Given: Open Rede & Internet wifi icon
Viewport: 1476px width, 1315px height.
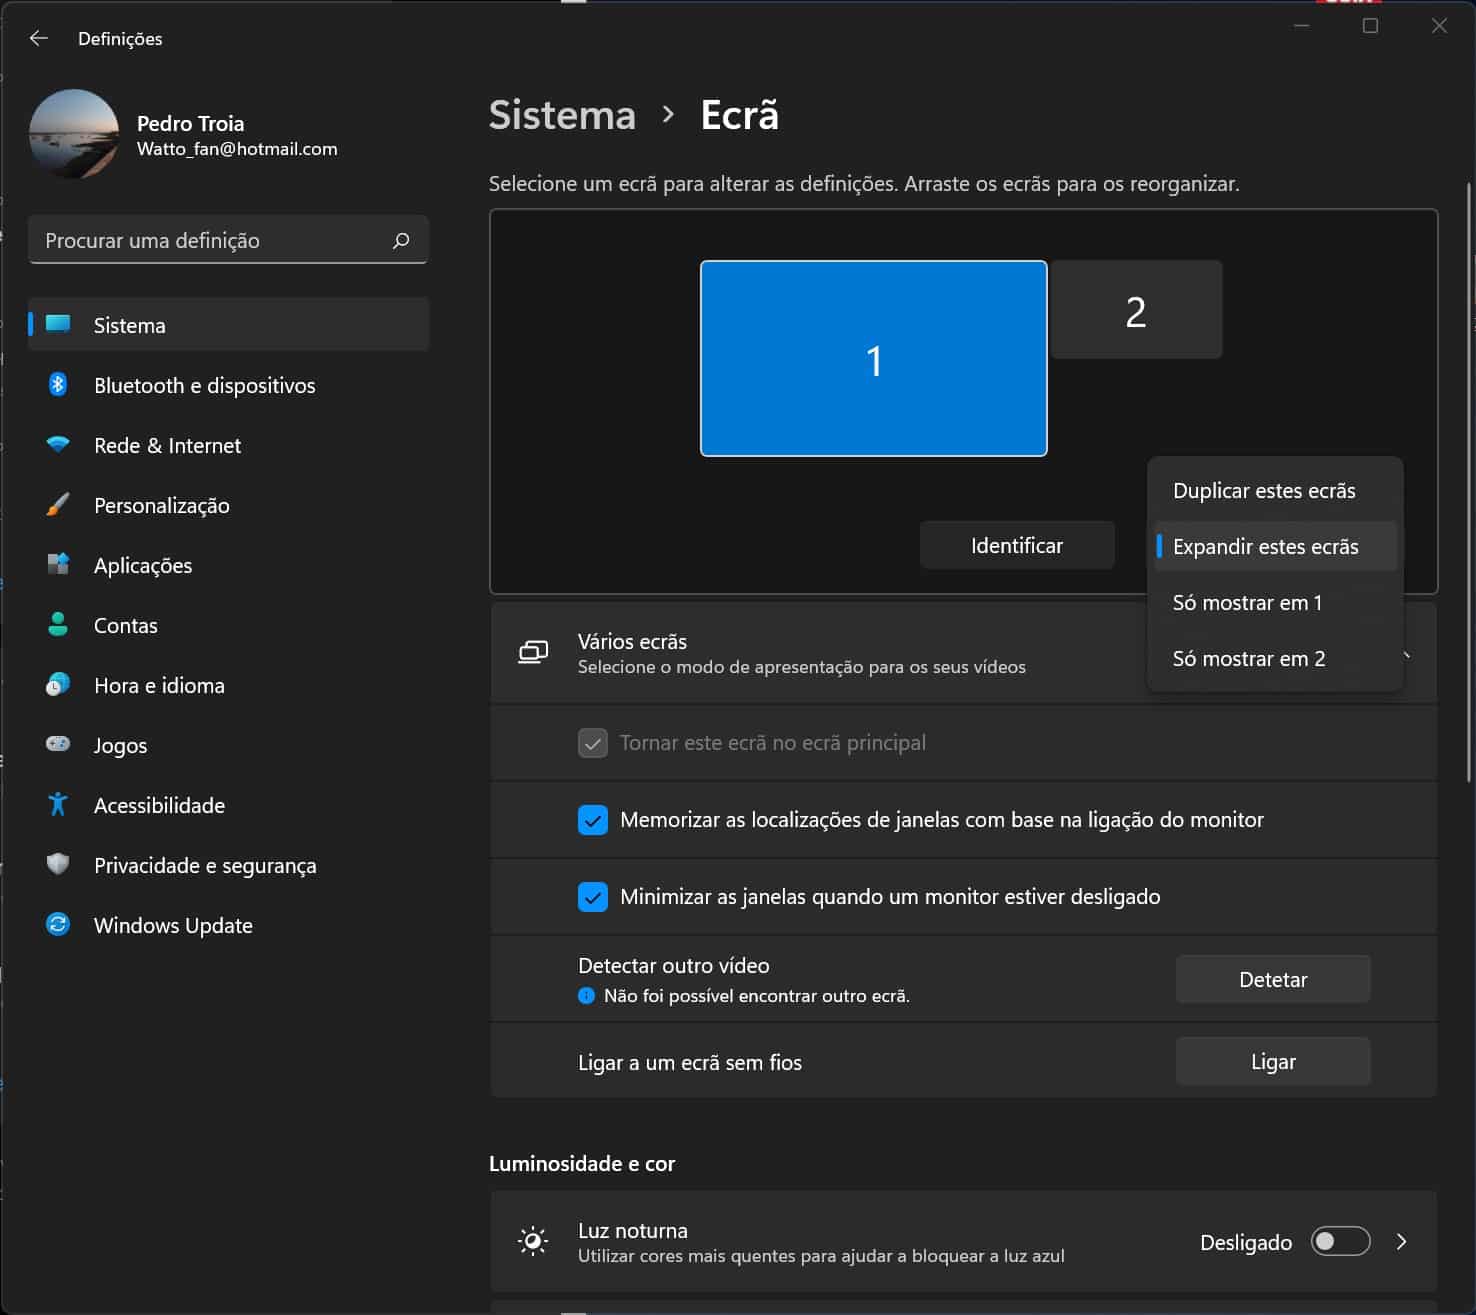Looking at the screenshot, I should 58,445.
